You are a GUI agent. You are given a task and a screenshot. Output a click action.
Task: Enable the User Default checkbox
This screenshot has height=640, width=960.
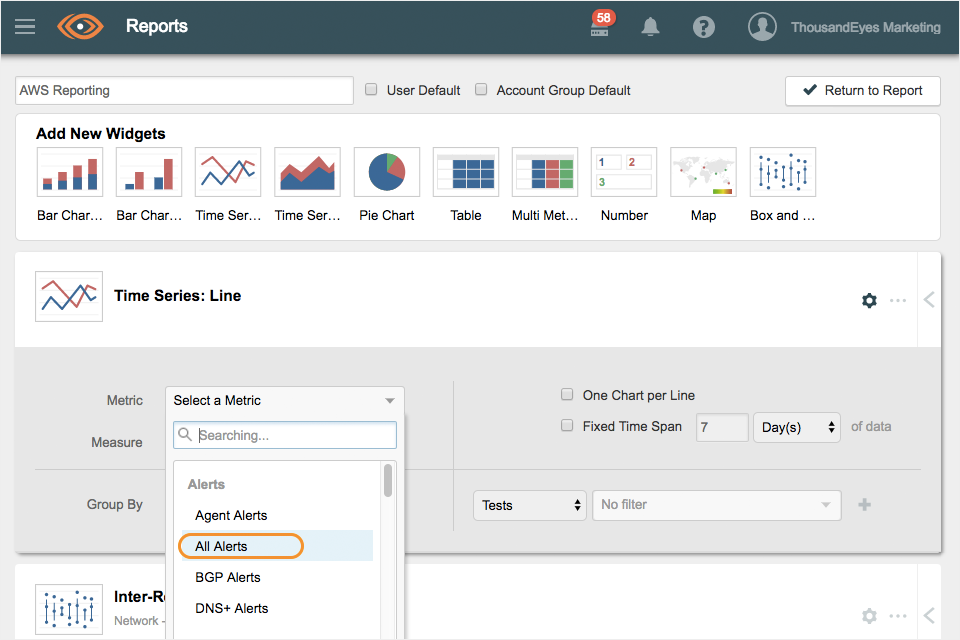pos(371,90)
